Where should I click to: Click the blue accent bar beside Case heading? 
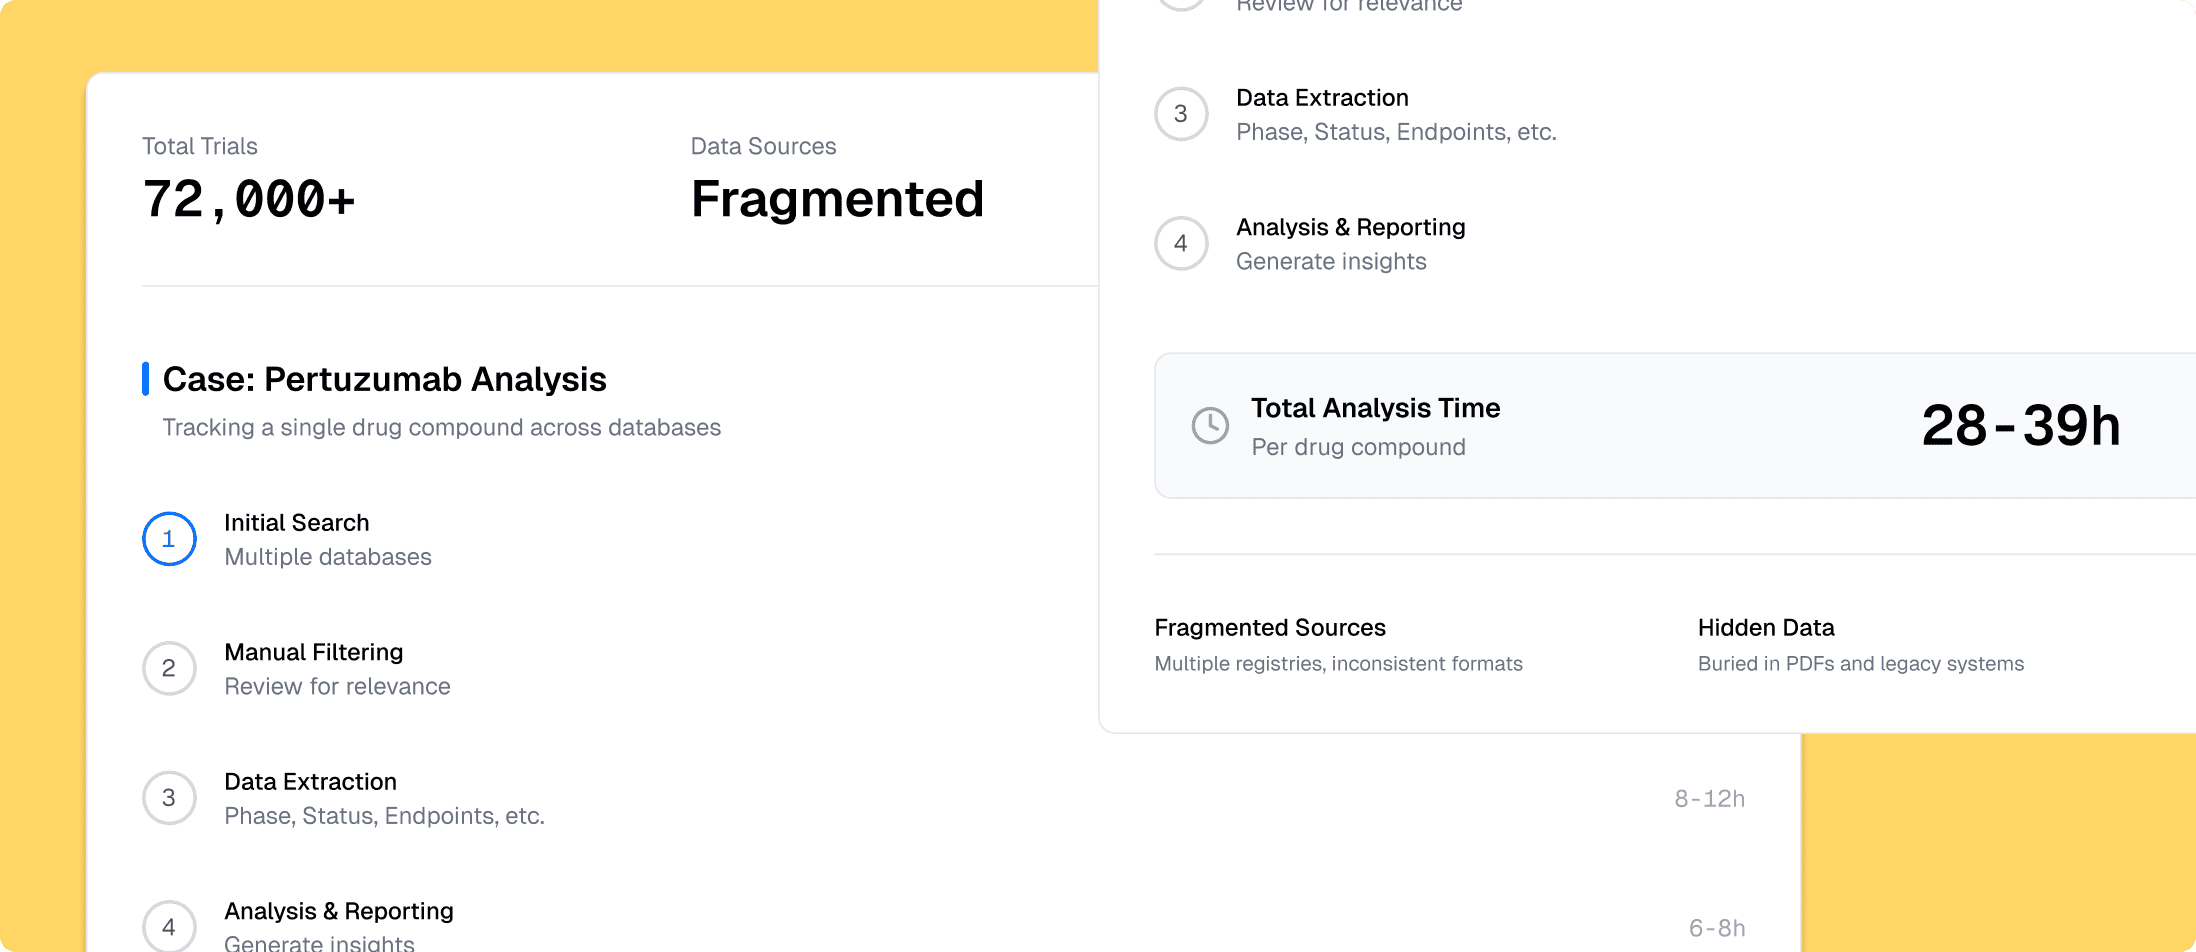[x=146, y=378]
